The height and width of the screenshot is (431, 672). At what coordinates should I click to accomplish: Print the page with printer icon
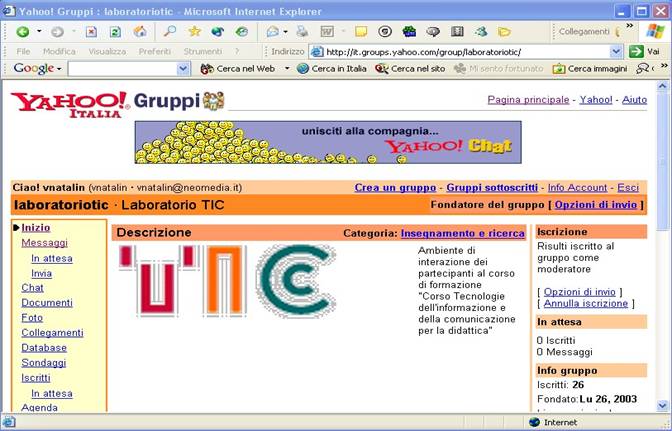coord(302,31)
